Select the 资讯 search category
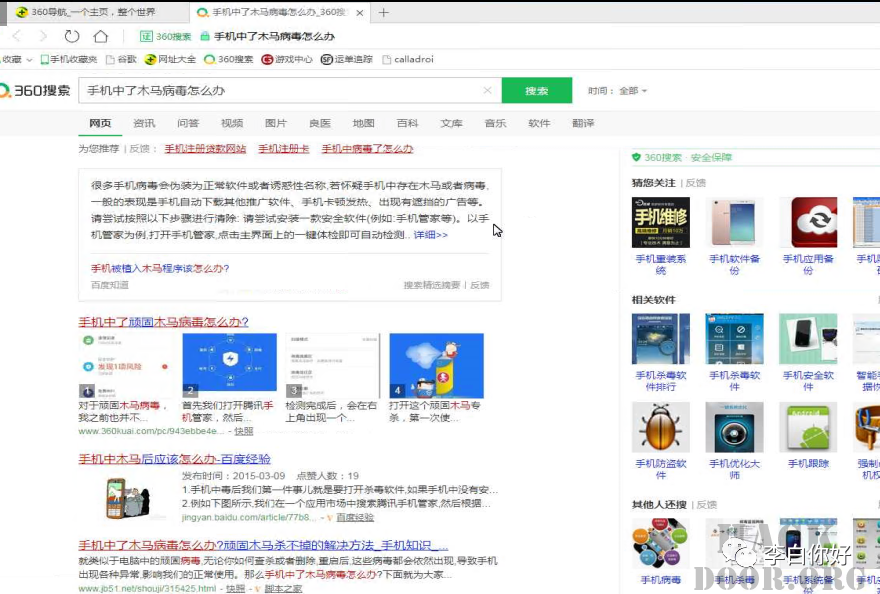This screenshot has width=880, height=594. click(144, 123)
